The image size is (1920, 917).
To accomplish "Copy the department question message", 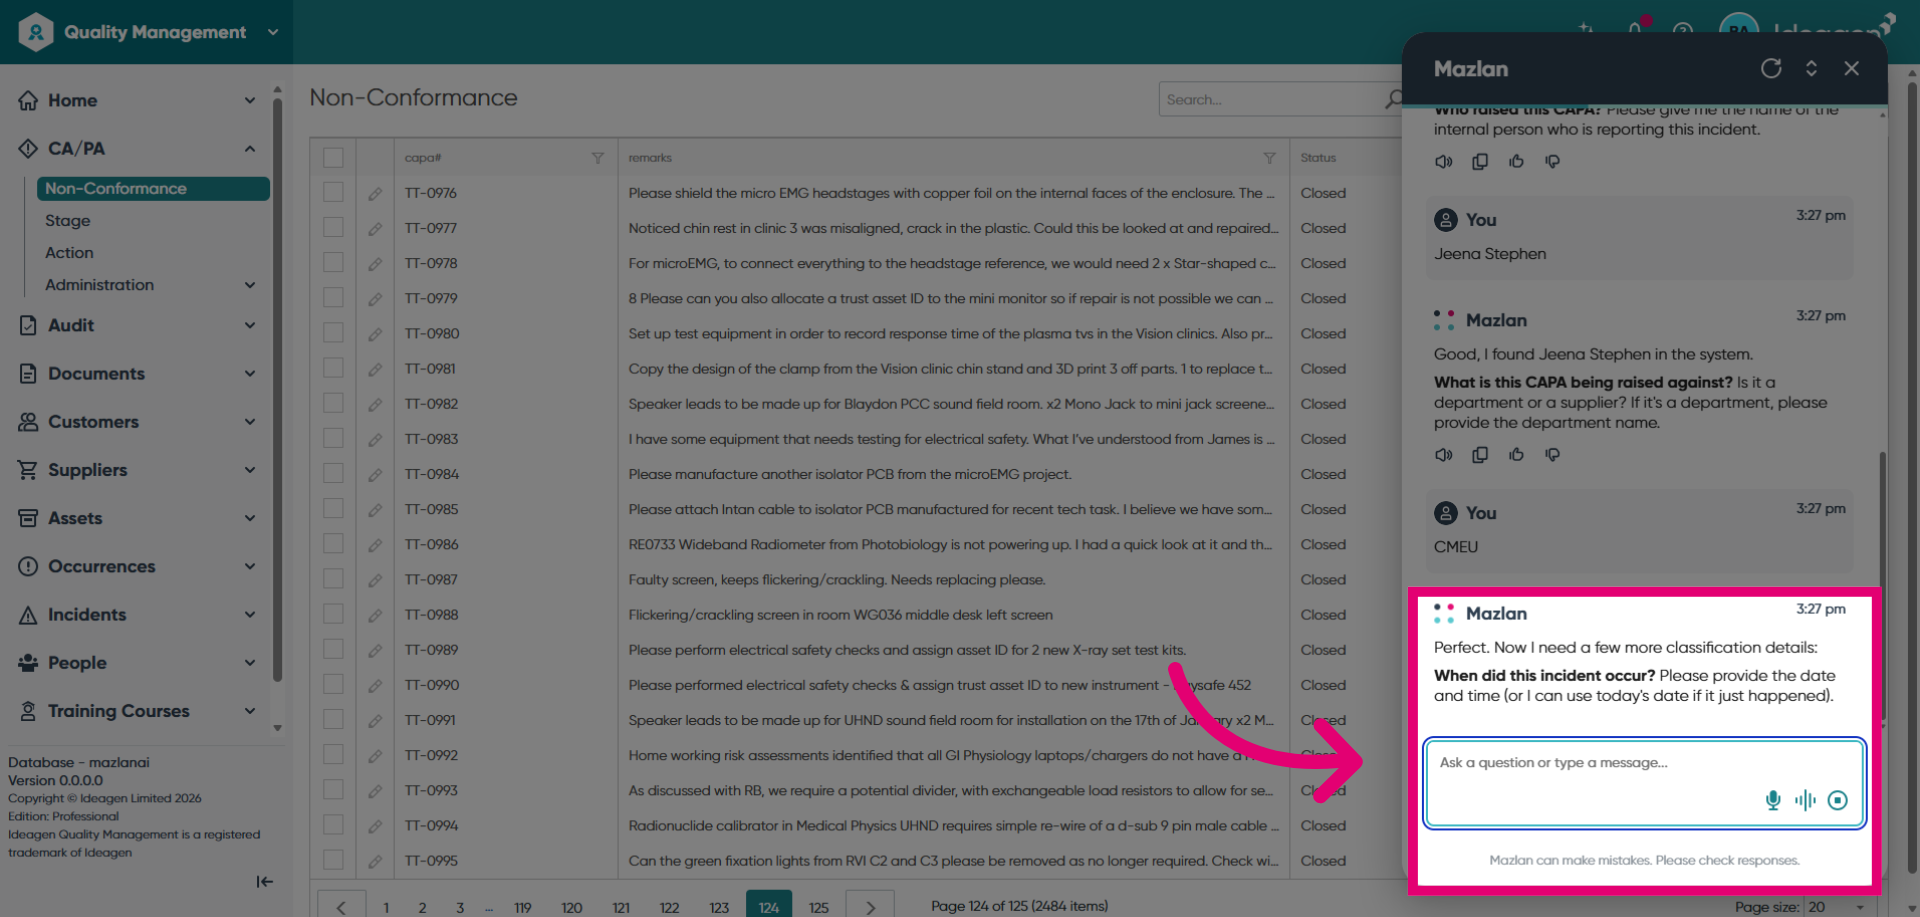I will click(x=1480, y=455).
